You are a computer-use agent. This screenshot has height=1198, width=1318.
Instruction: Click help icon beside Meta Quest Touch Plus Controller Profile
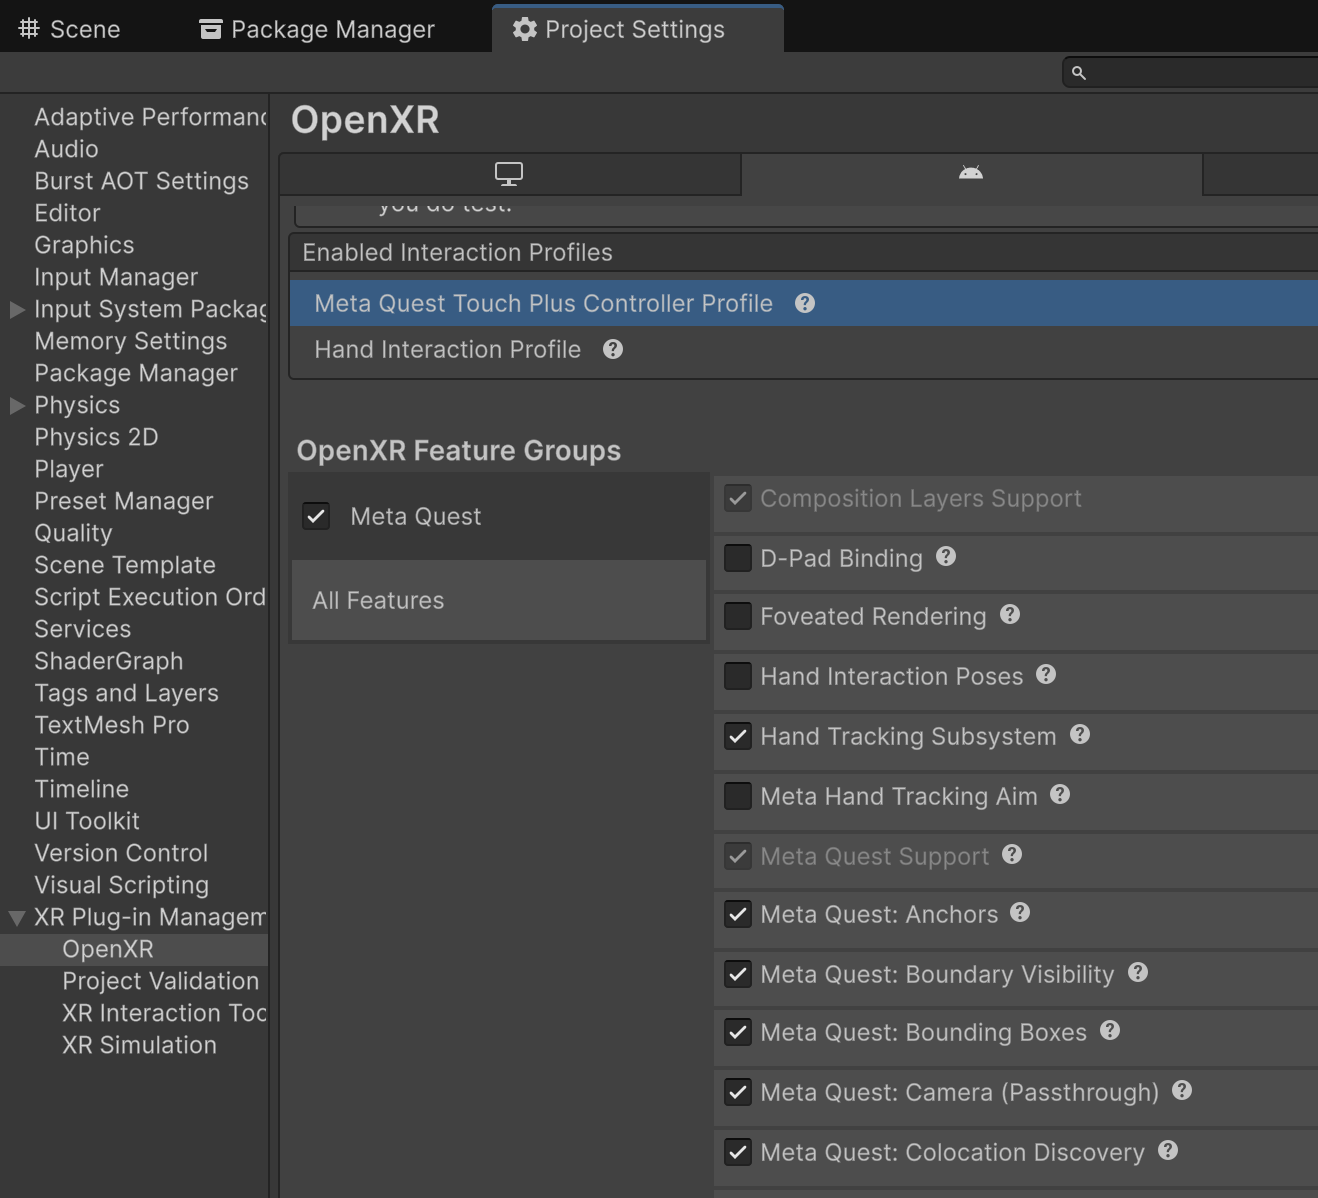coord(805,303)
